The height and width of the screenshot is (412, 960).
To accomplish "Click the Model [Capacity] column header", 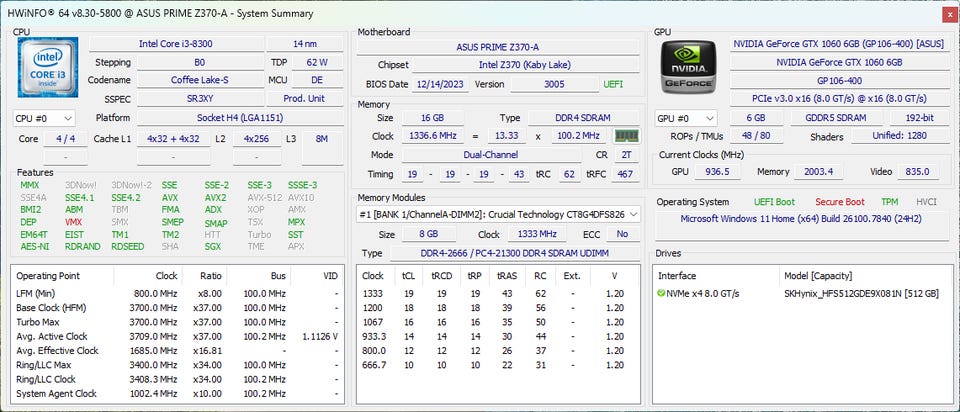I will 816,275.
